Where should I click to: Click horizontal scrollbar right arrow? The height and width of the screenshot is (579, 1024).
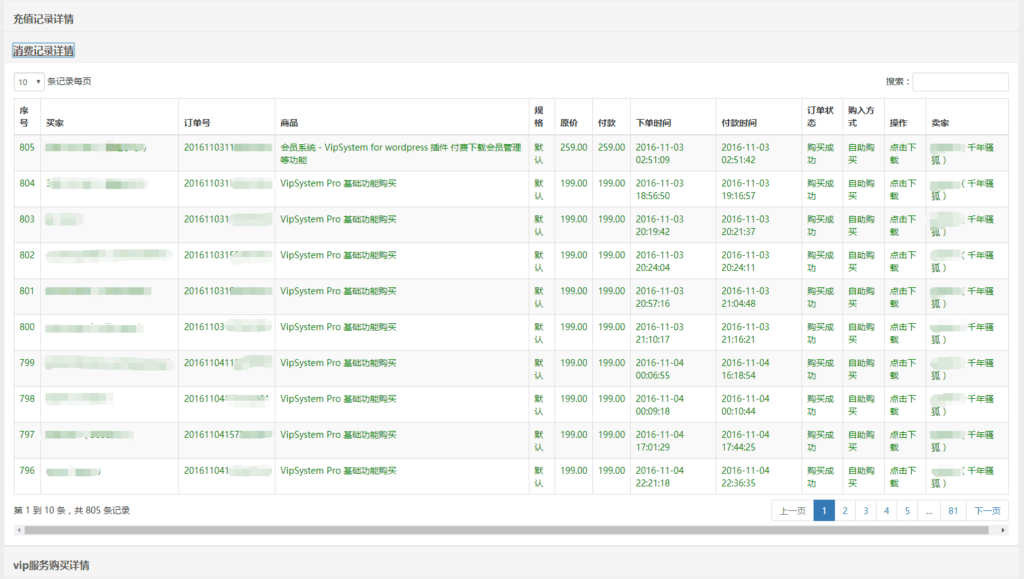1003,530
